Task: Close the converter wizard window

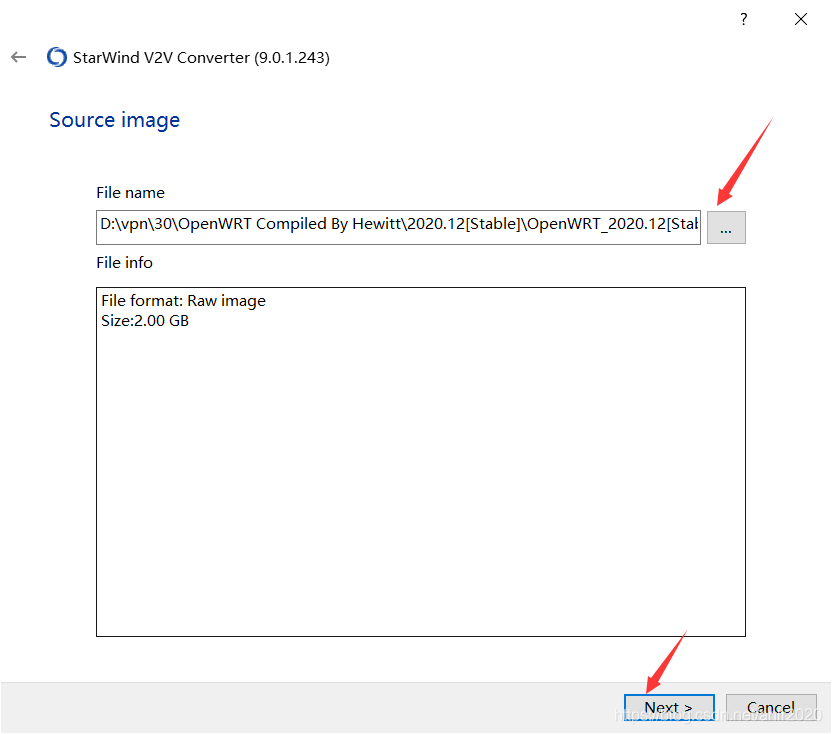Action: 801,20
